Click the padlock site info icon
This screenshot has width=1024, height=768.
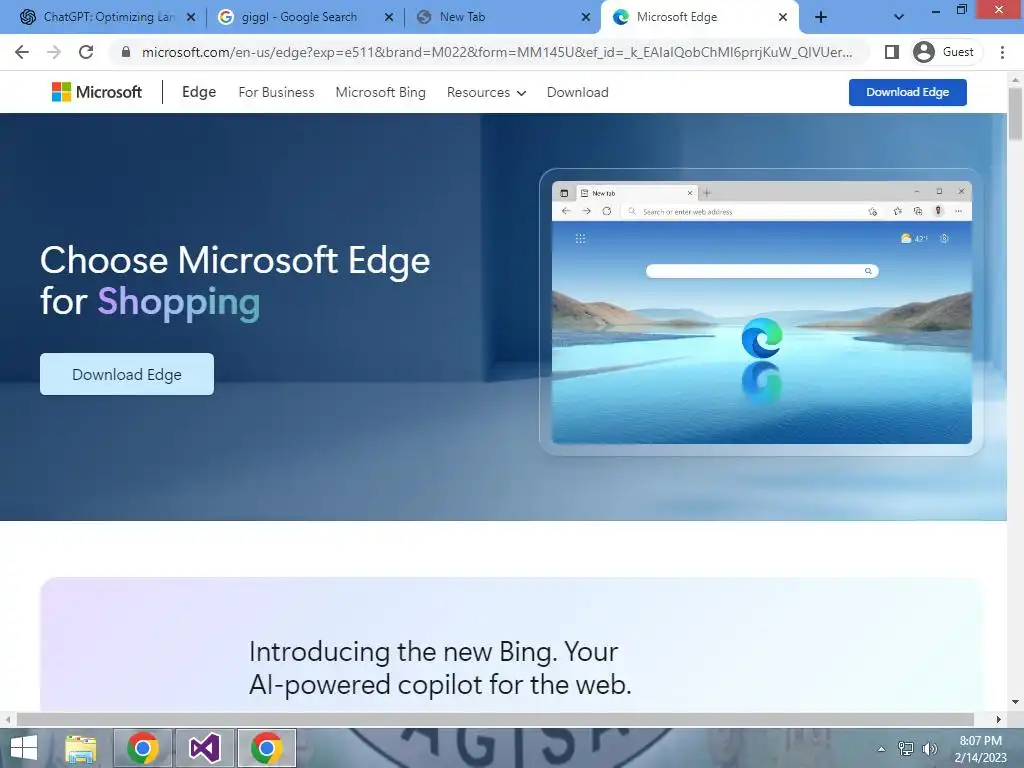click(x=126, y=52)
